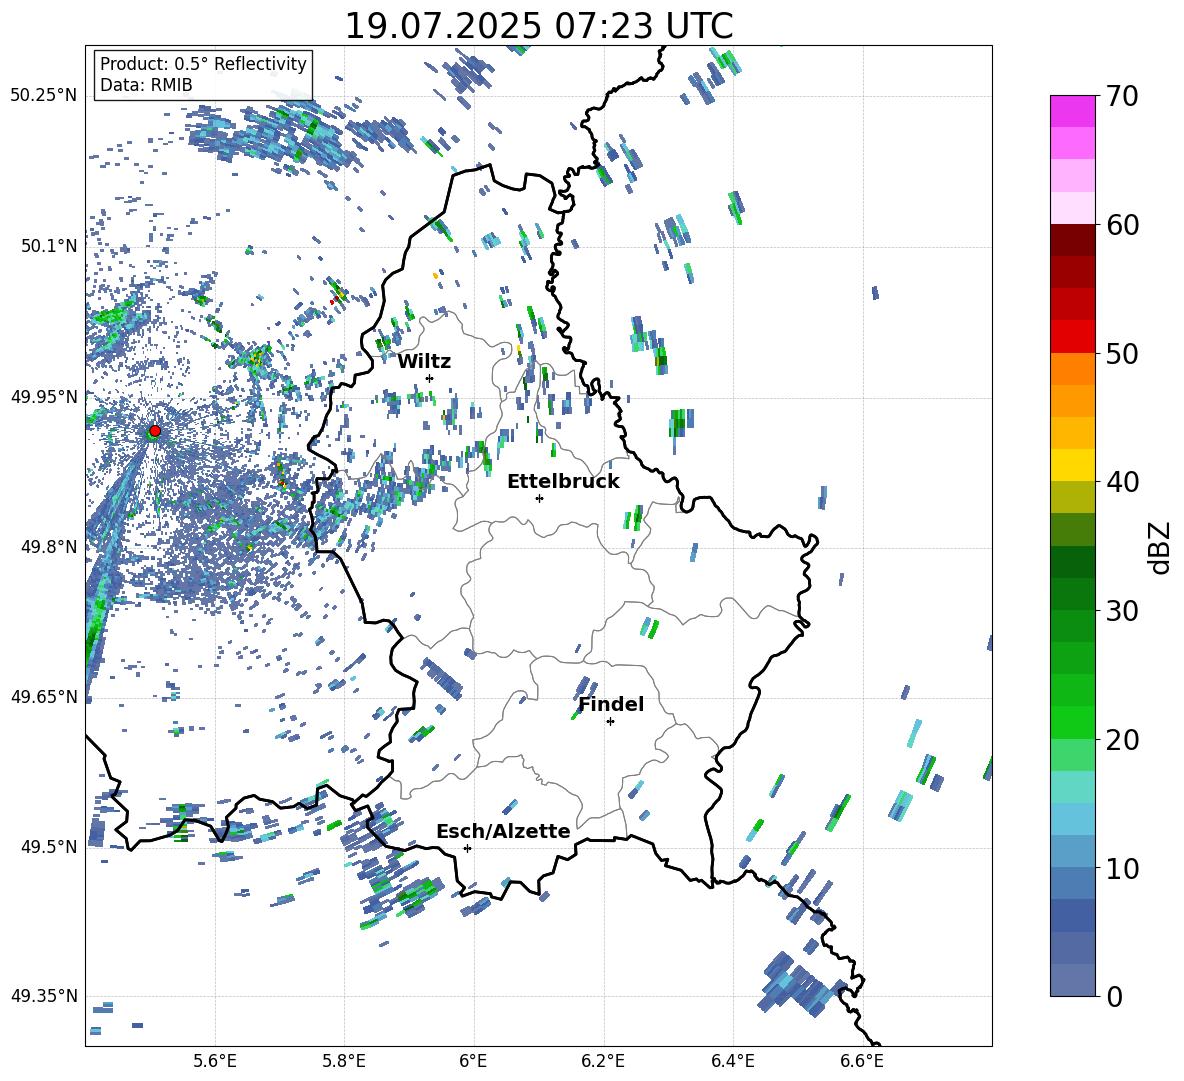1184x1081 pixels.
Task: Click the 5.6°E longitude label
Action: click(215, 1061)
